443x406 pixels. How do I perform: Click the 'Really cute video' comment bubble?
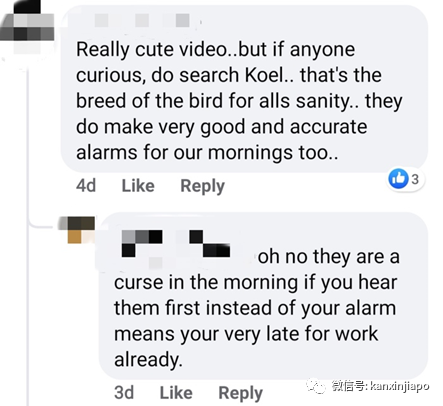pyautogui.click(x=244, y=90)
